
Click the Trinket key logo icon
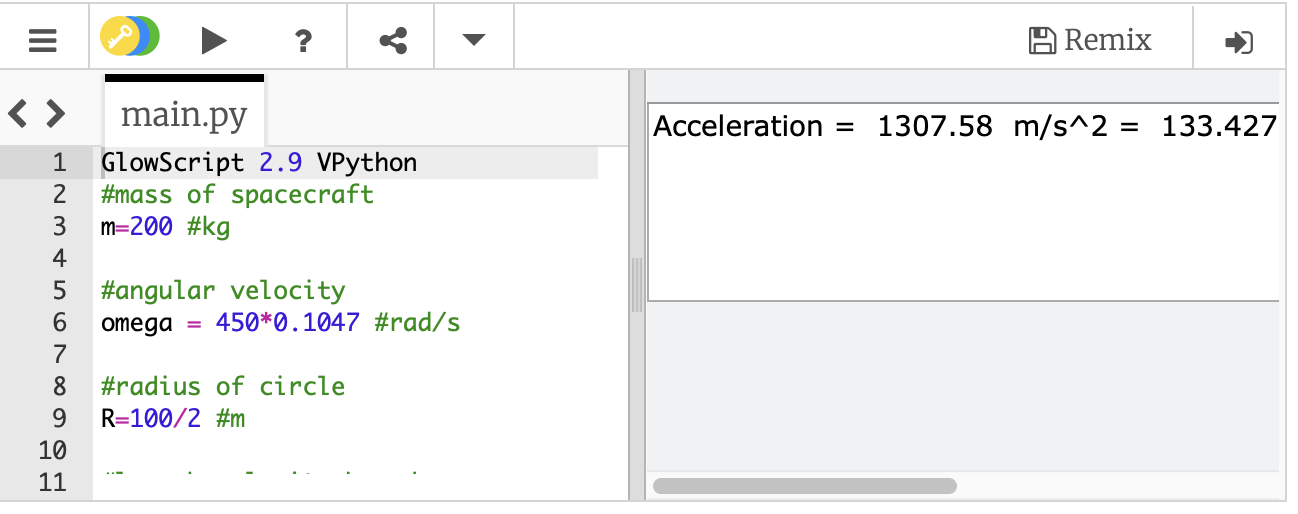(130, 39)
